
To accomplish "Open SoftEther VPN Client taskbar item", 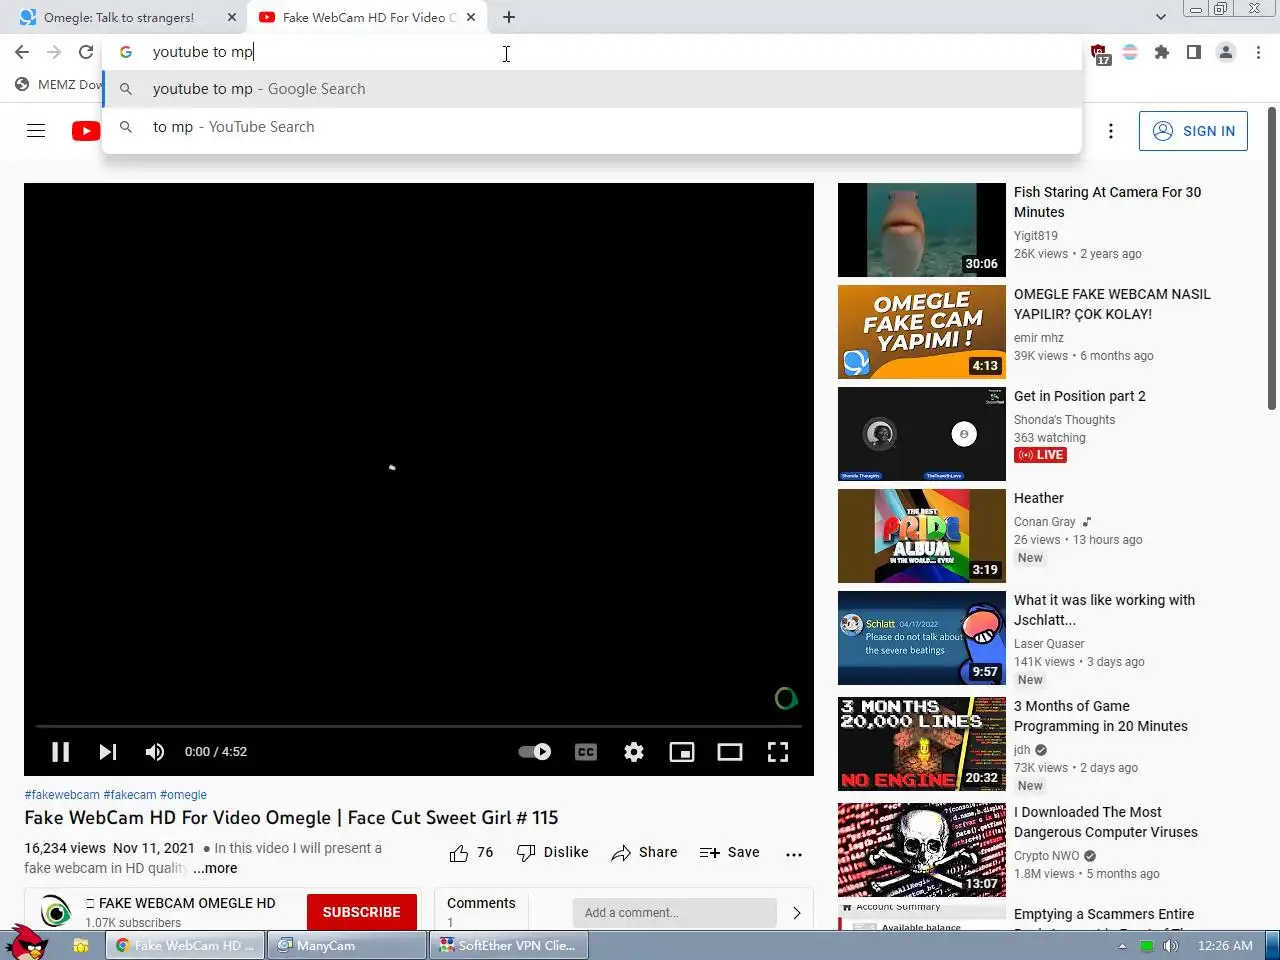I will click(510, 945).
